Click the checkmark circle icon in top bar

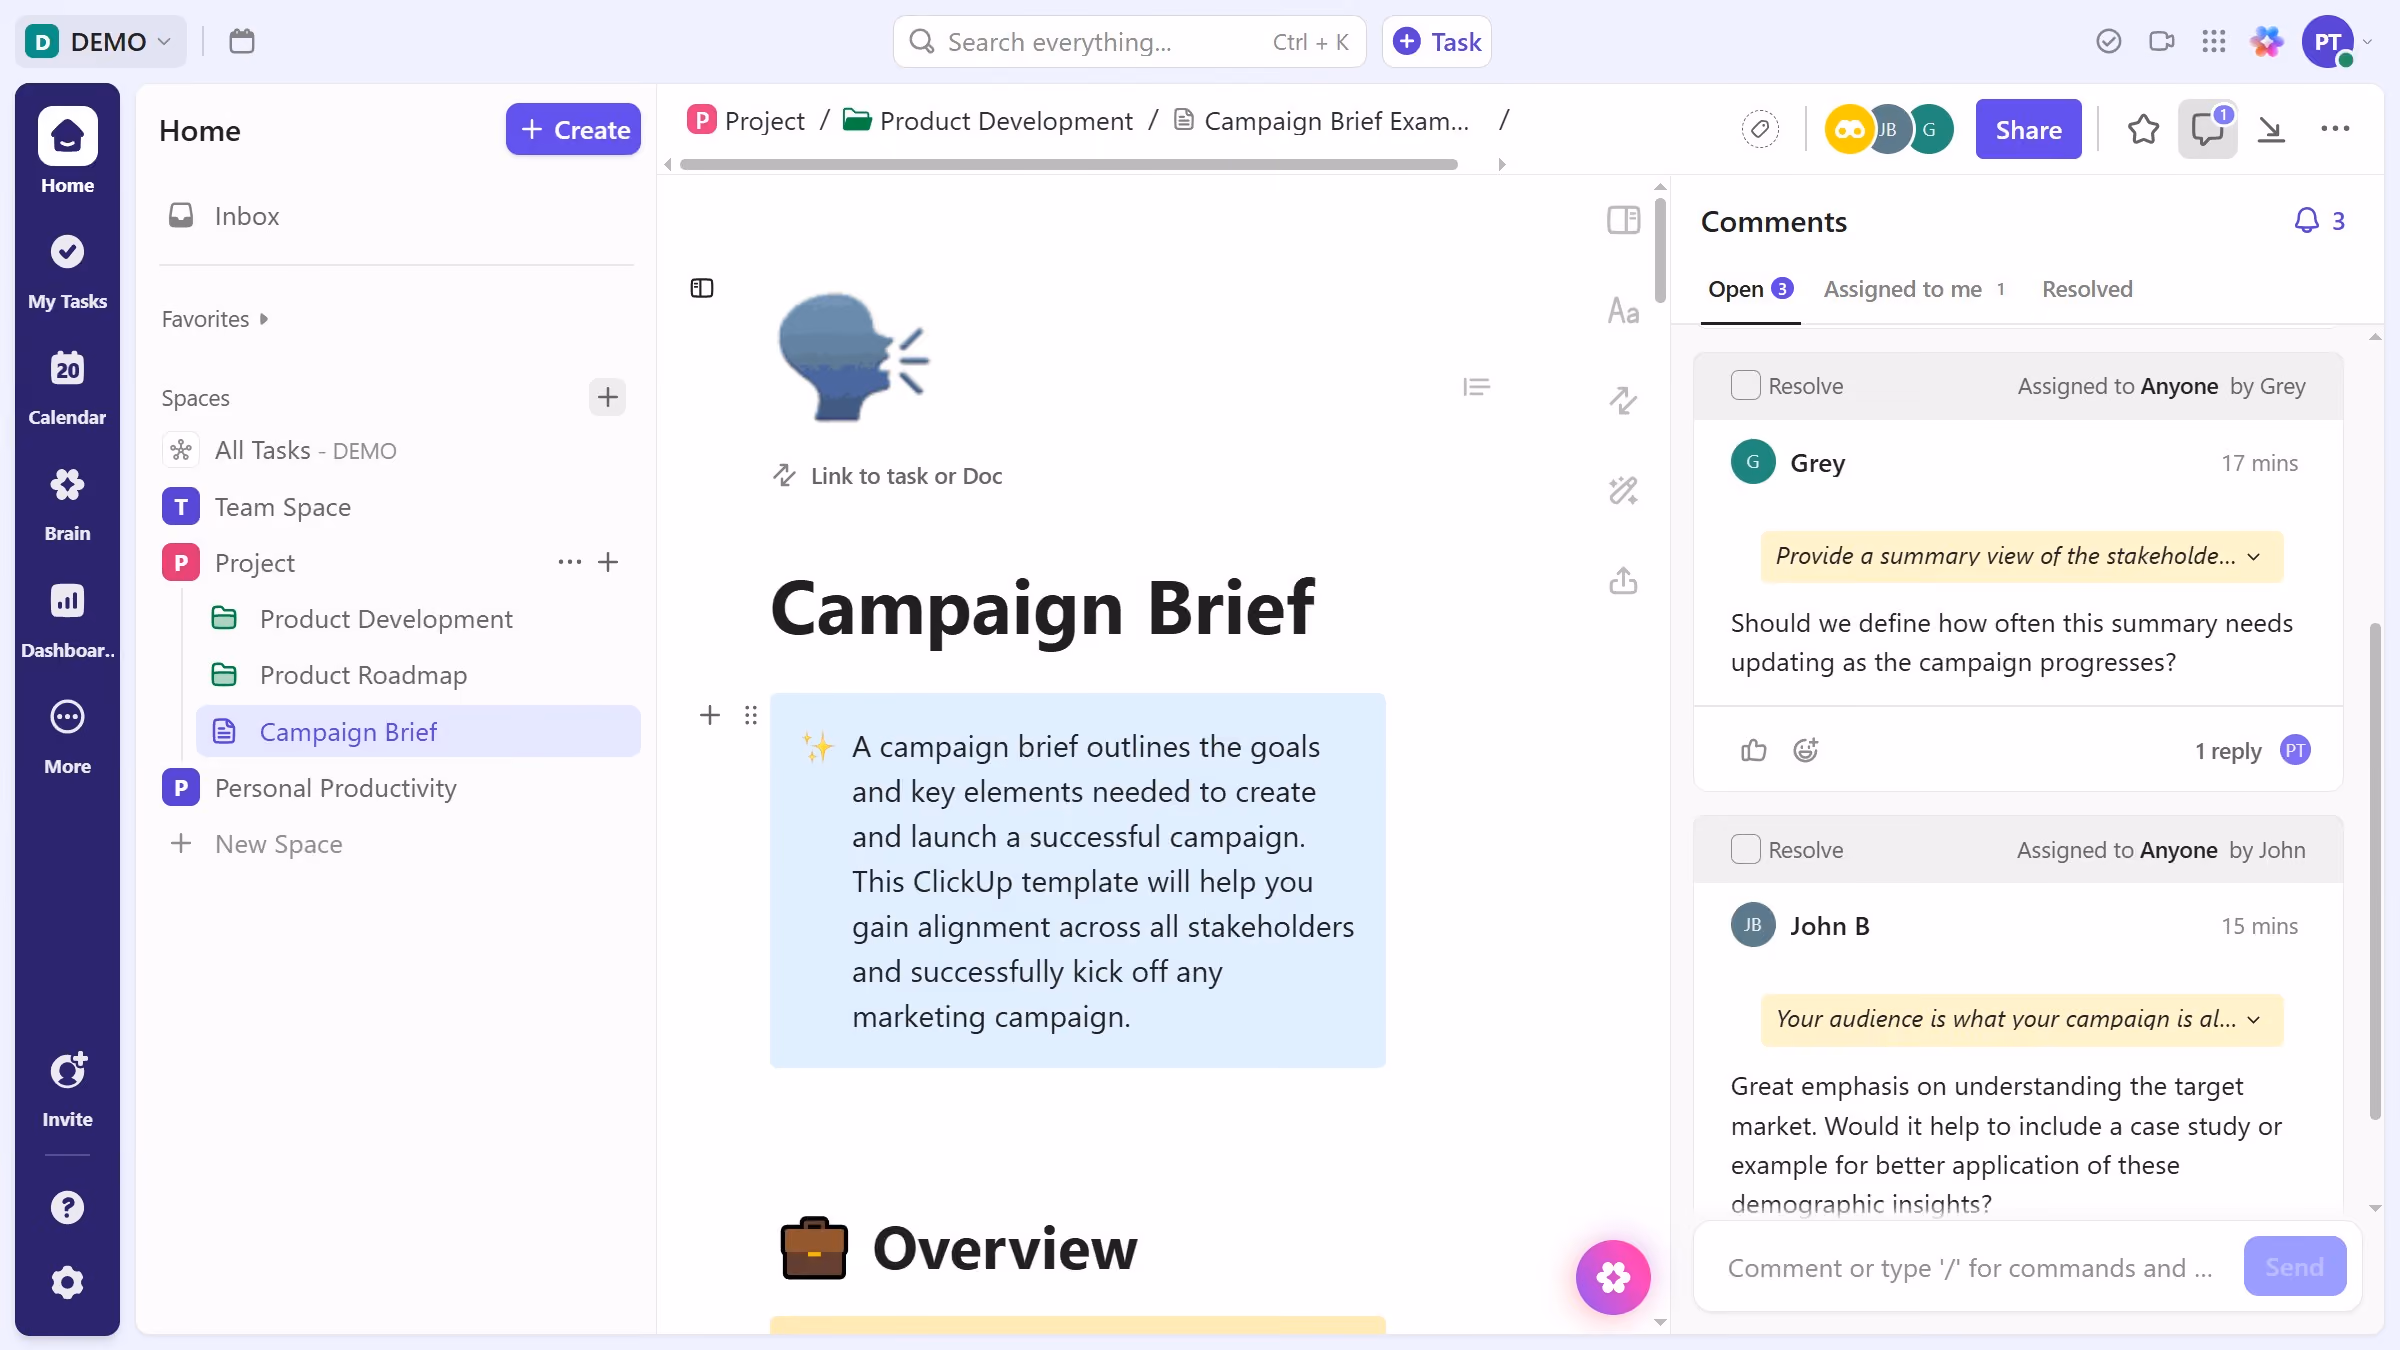tap(2109, 41)
